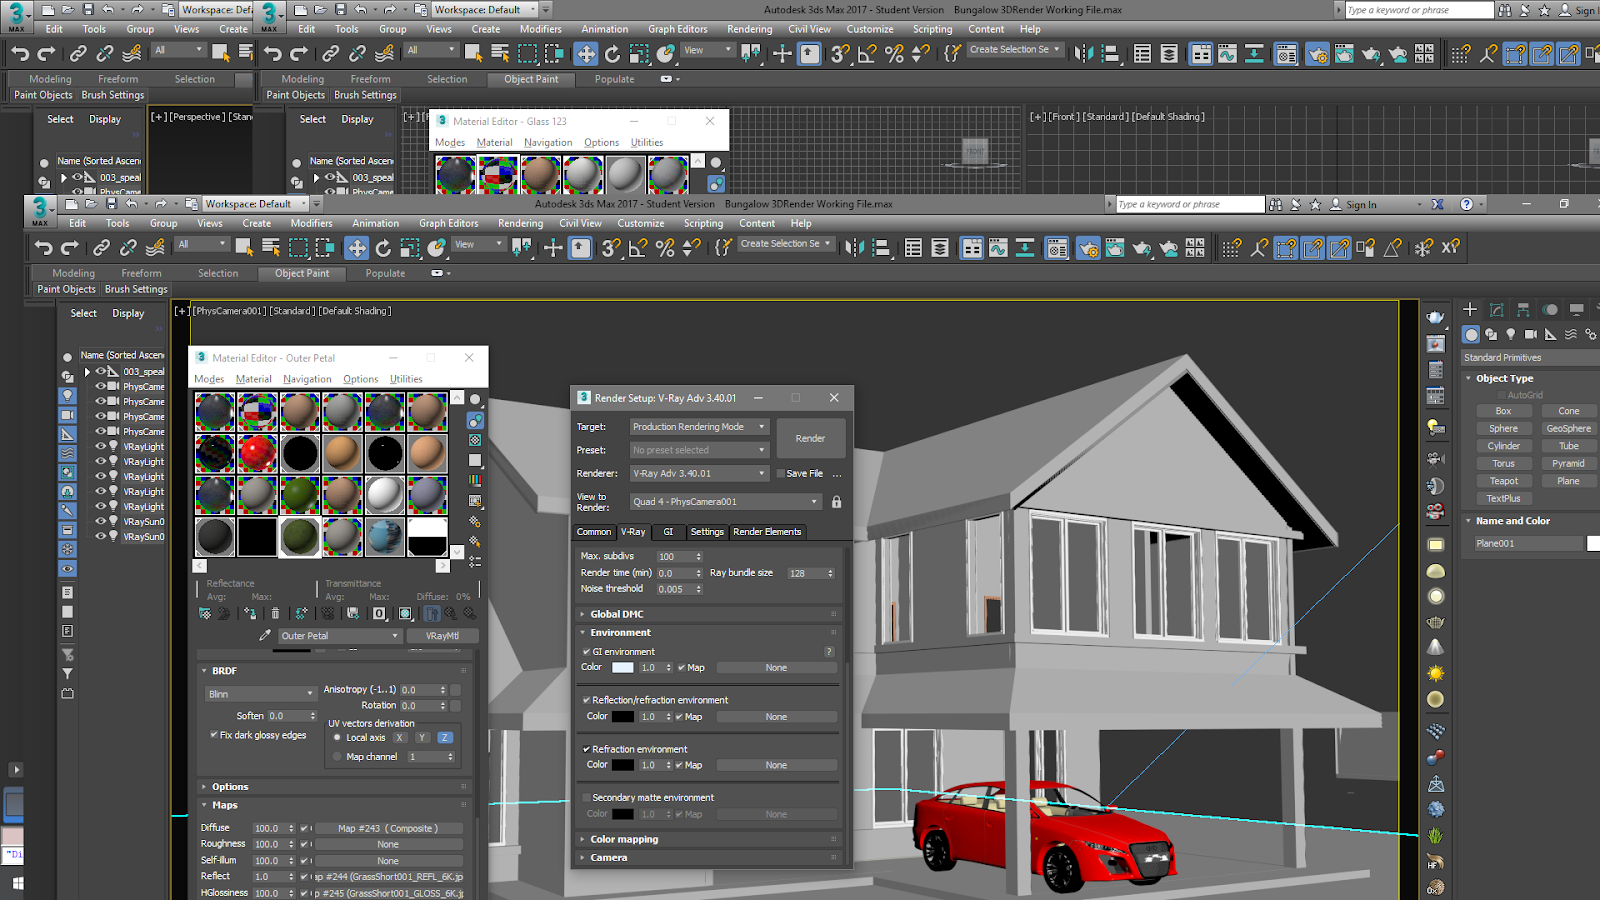Select the Teapot primitive button

[x=1503, y=480]
